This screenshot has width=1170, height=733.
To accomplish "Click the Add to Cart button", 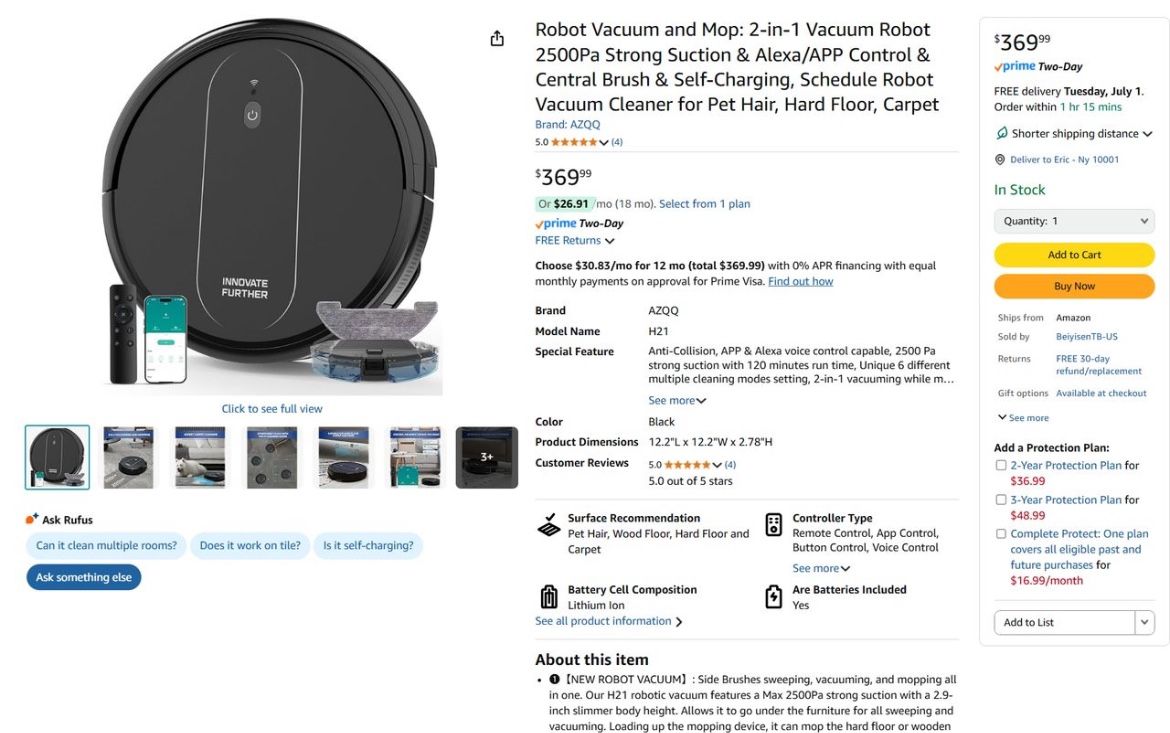I will point(1074,254).
